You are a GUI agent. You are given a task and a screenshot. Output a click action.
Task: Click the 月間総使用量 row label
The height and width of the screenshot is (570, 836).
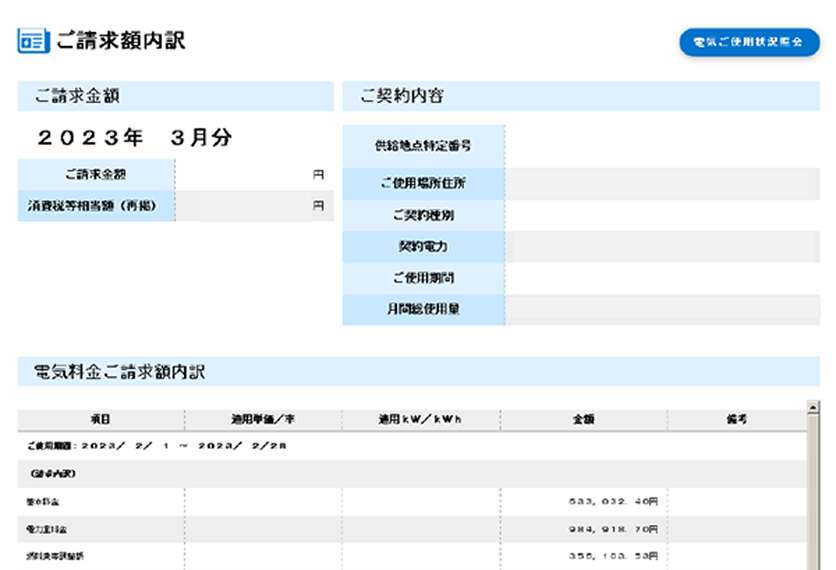(x=423, y=310)
